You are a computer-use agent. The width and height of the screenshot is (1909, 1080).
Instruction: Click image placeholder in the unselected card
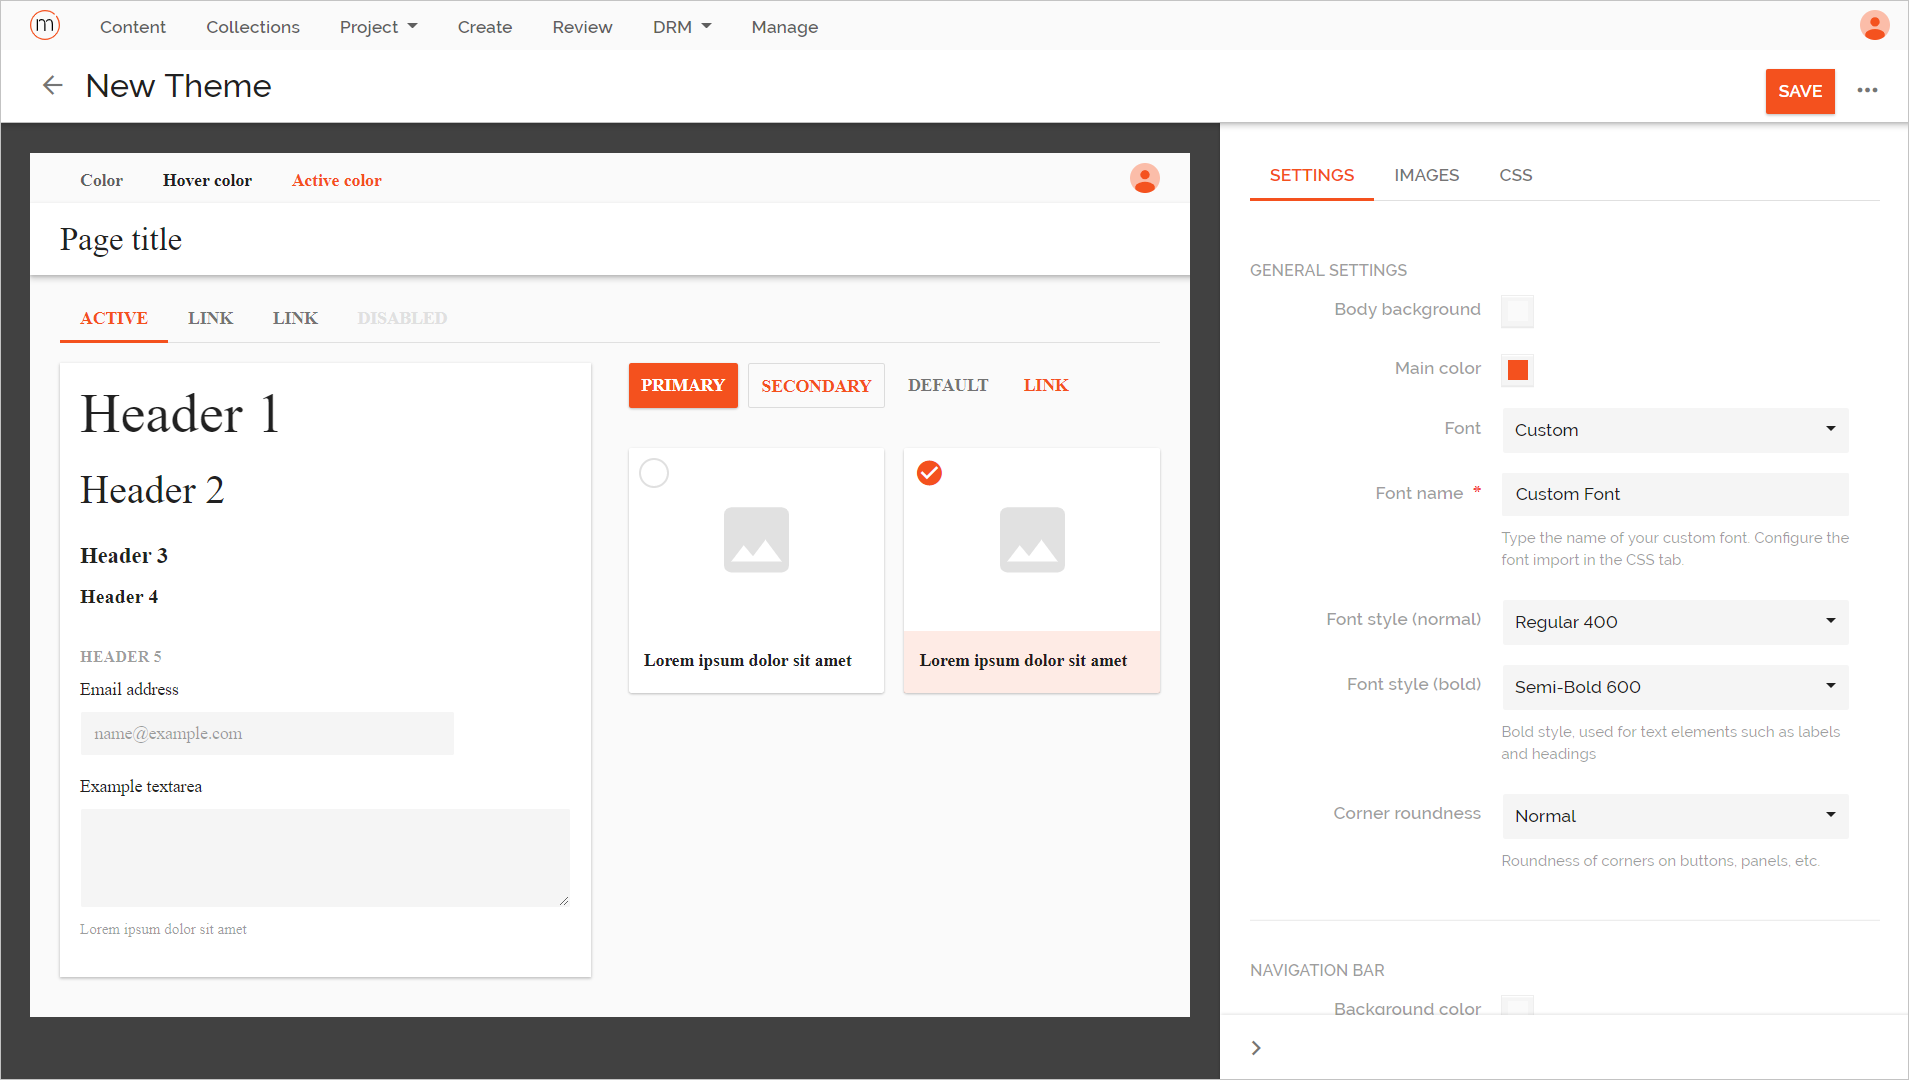tap(756, 540)
